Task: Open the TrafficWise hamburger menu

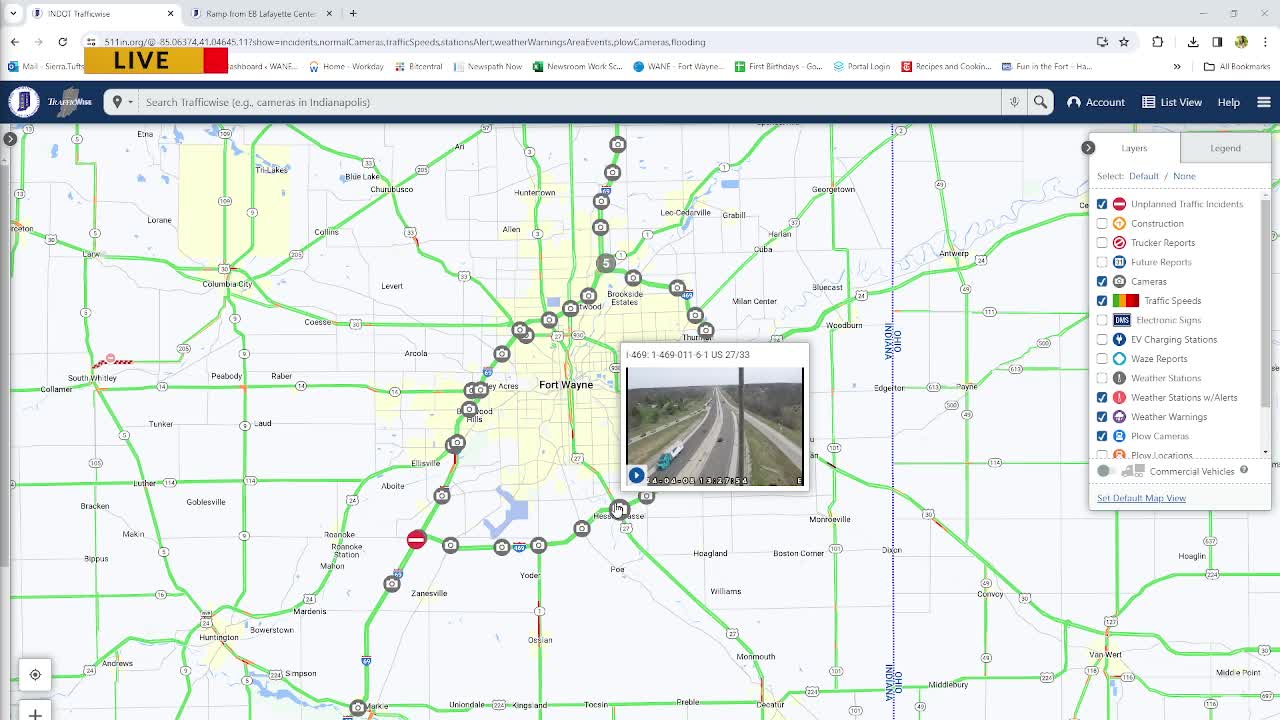Action: [1264, 101]
